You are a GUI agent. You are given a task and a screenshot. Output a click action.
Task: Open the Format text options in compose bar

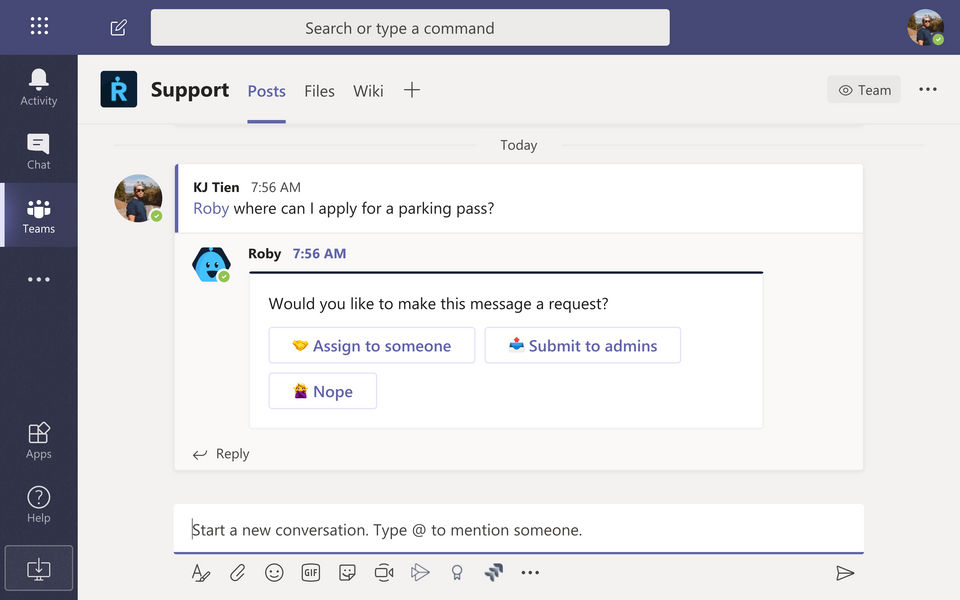(x=201, y=573)
